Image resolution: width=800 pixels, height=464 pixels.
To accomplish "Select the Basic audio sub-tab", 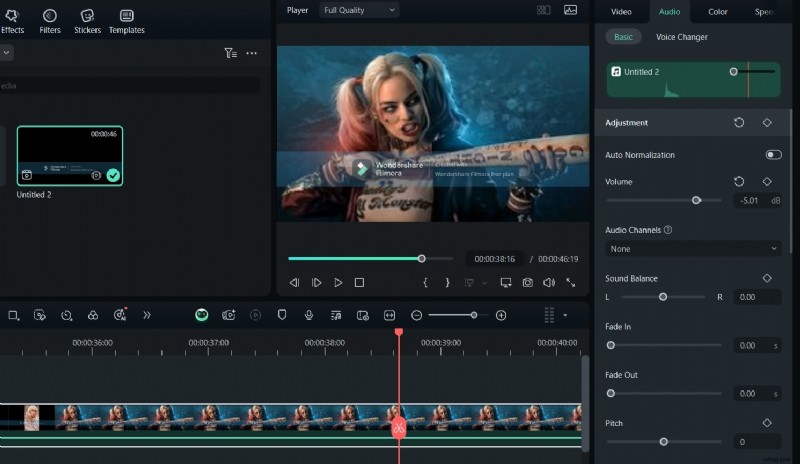I will point(623,37).
